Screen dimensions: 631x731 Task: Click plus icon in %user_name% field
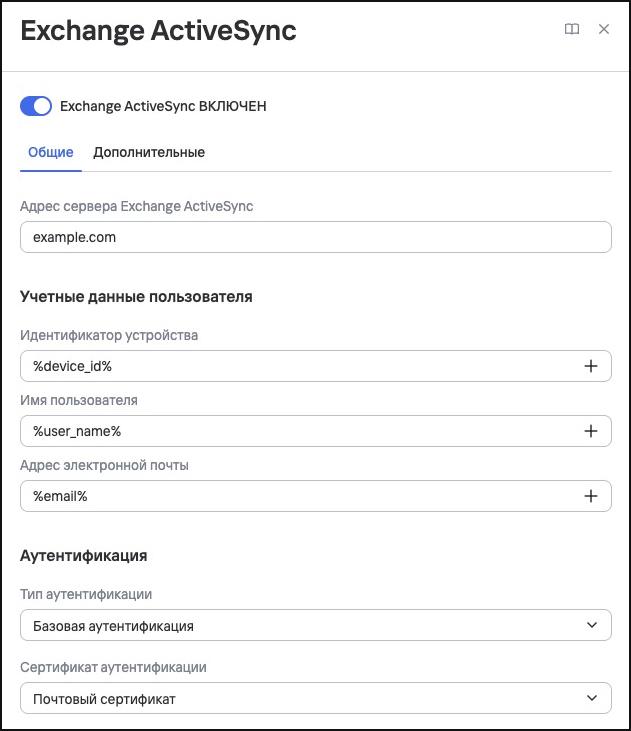click(591, 431)
